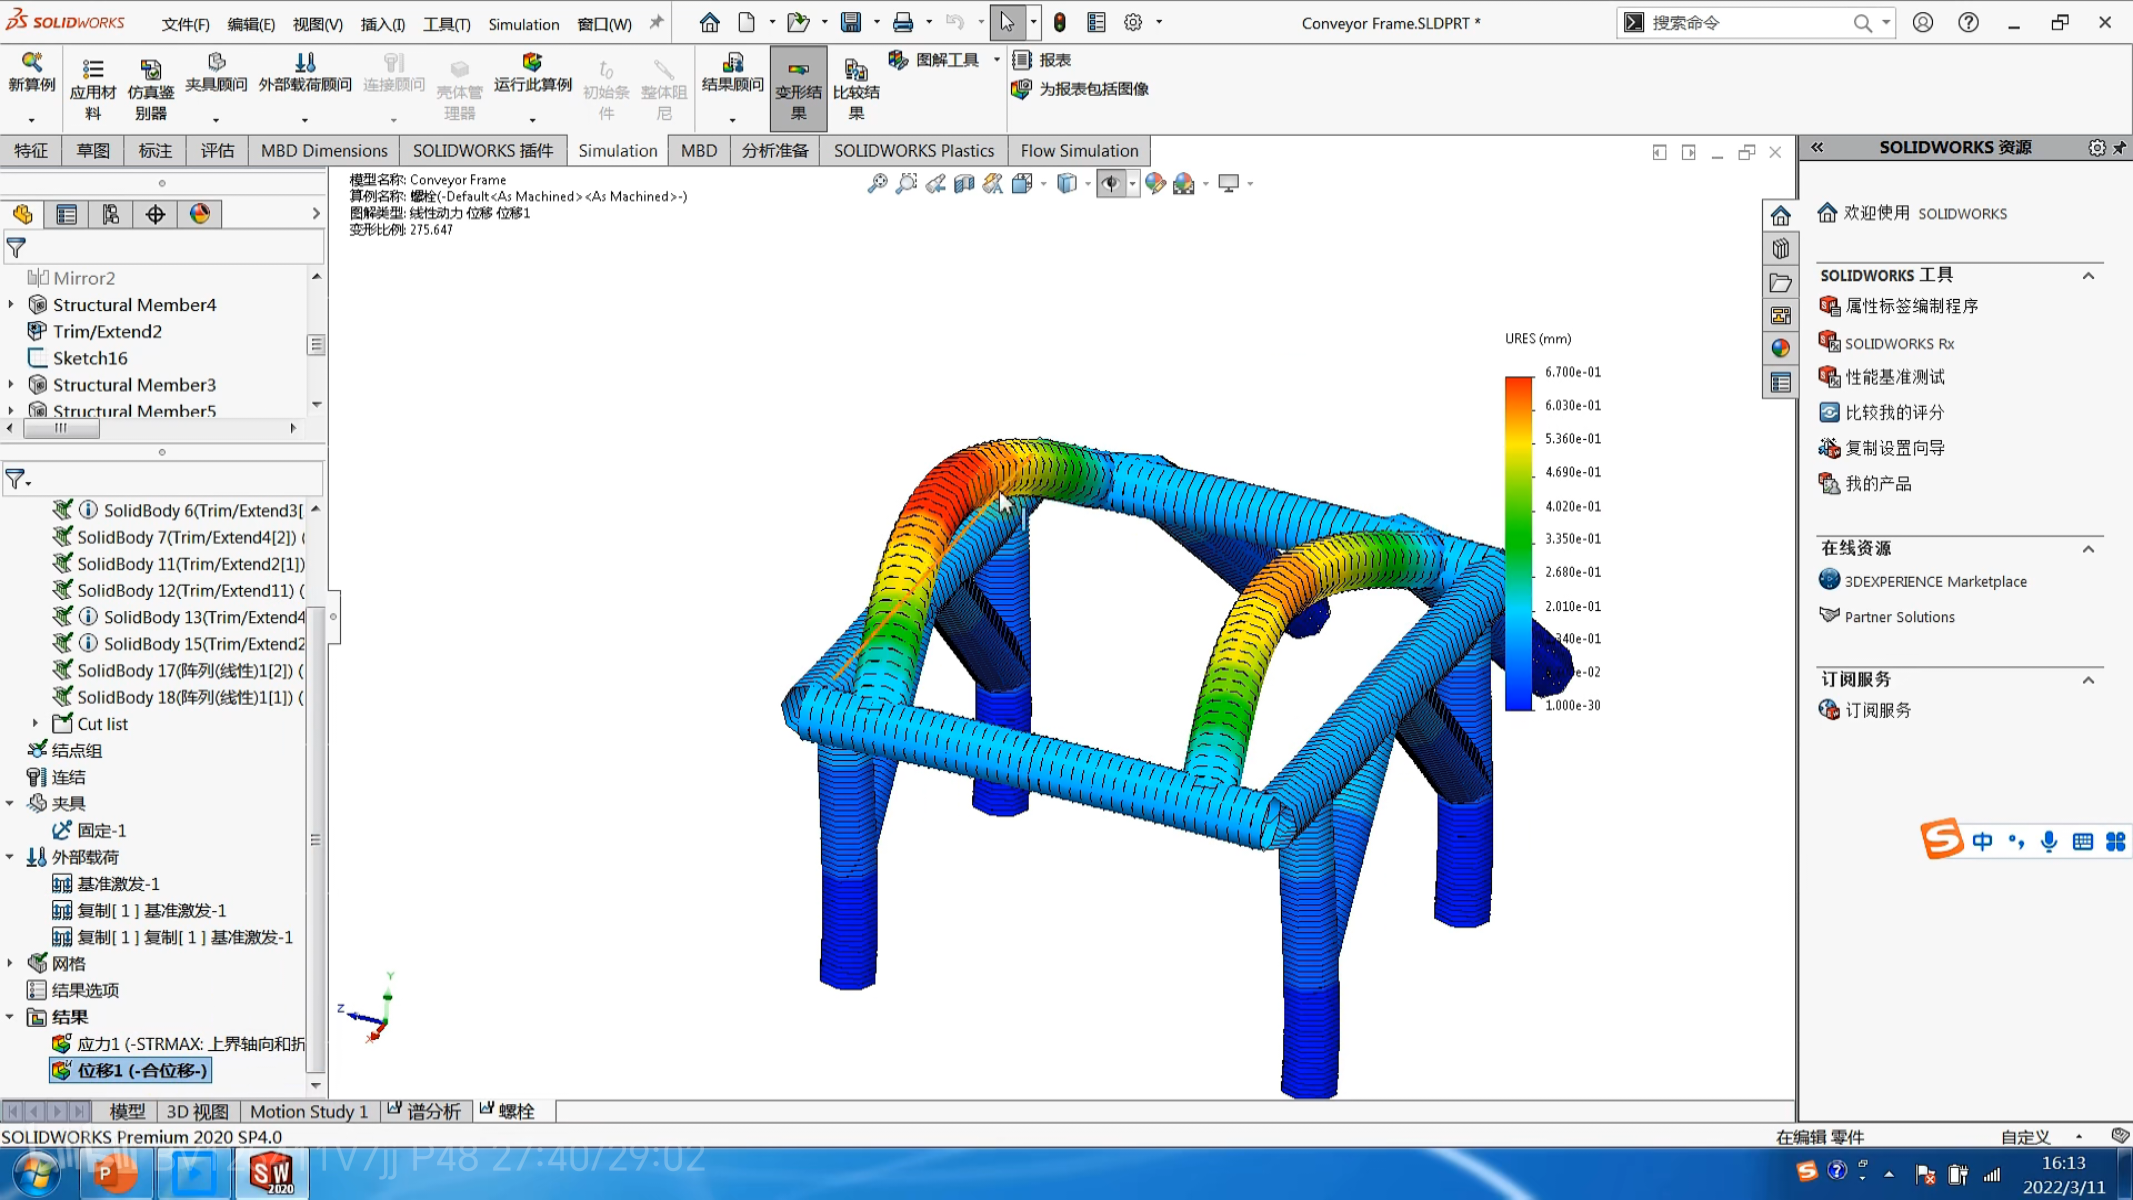The width and height of the screenshot is (2133, 1200).
Task: Click the Section View icon in viewport toolbar
Action: [963, 183]
